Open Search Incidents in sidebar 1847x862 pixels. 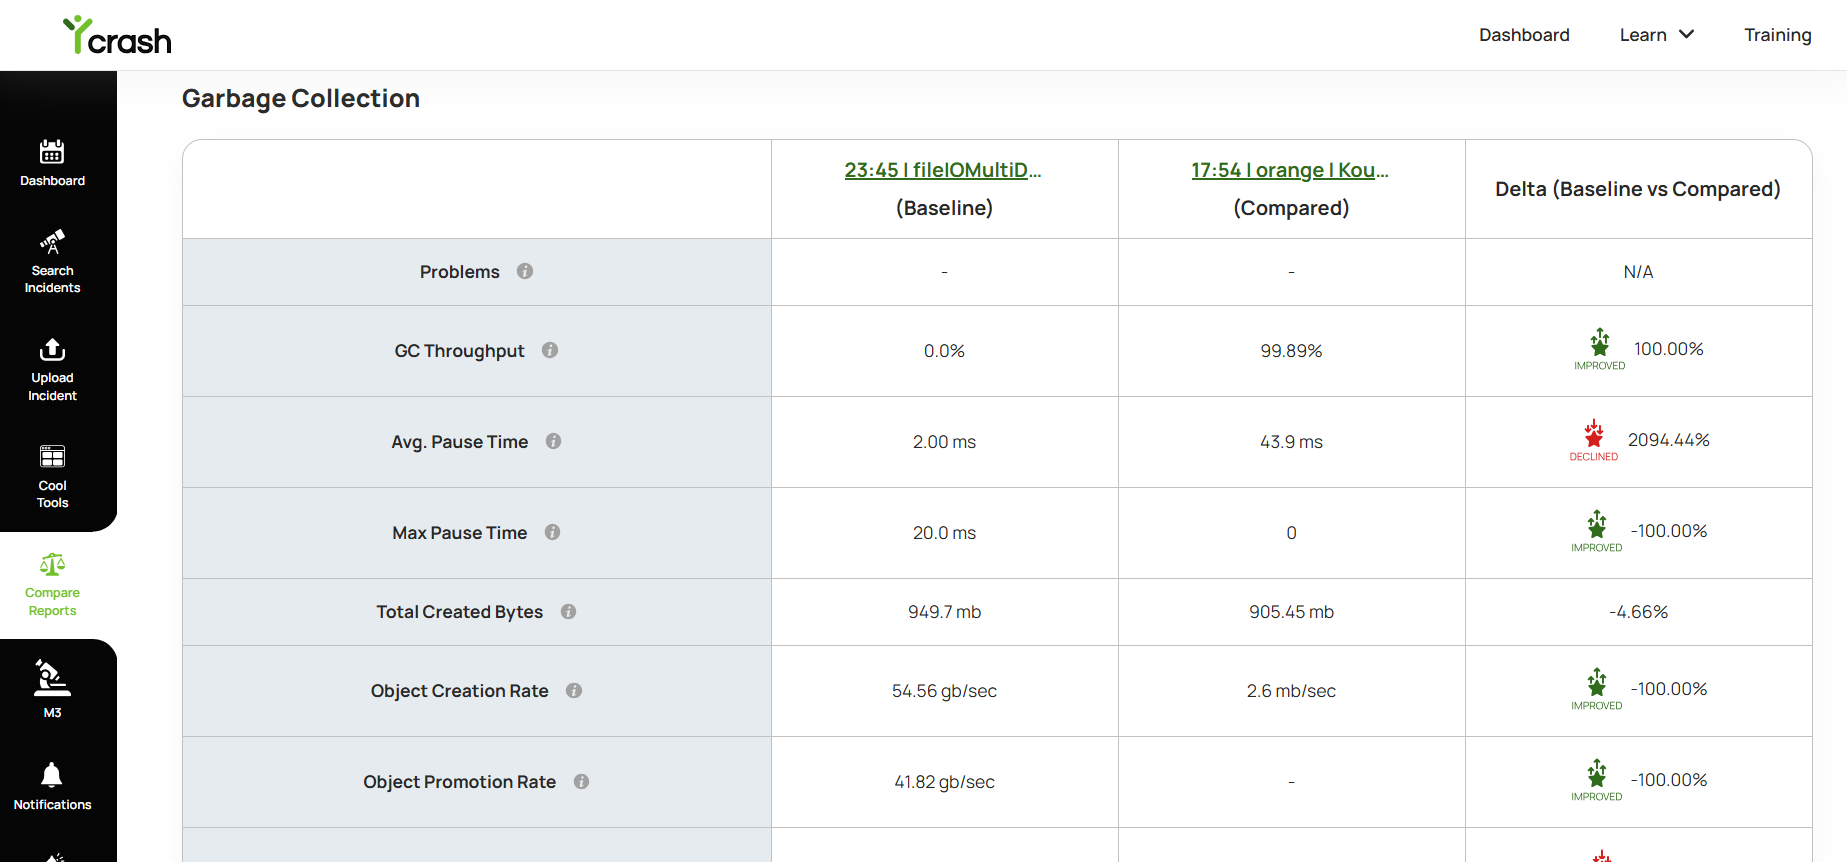point(52,262)
